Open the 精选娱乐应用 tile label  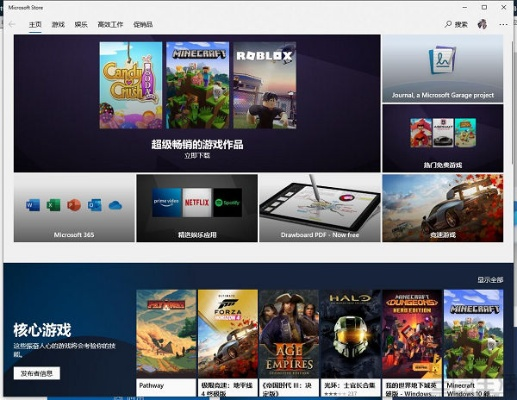(x=197, y=235)
